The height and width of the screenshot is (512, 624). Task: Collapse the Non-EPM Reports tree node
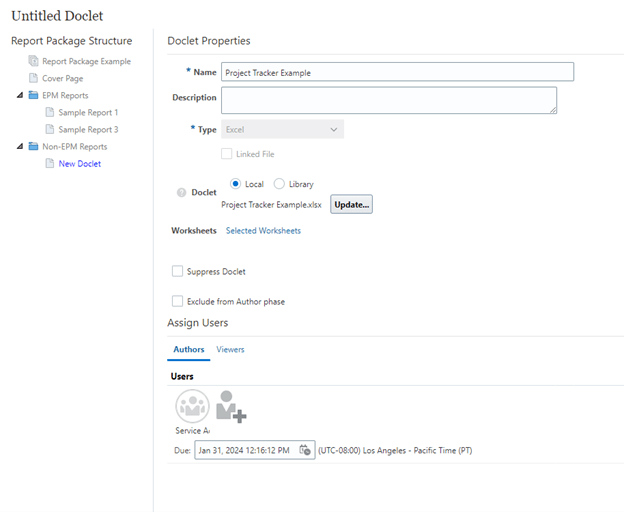pos(19,147)
